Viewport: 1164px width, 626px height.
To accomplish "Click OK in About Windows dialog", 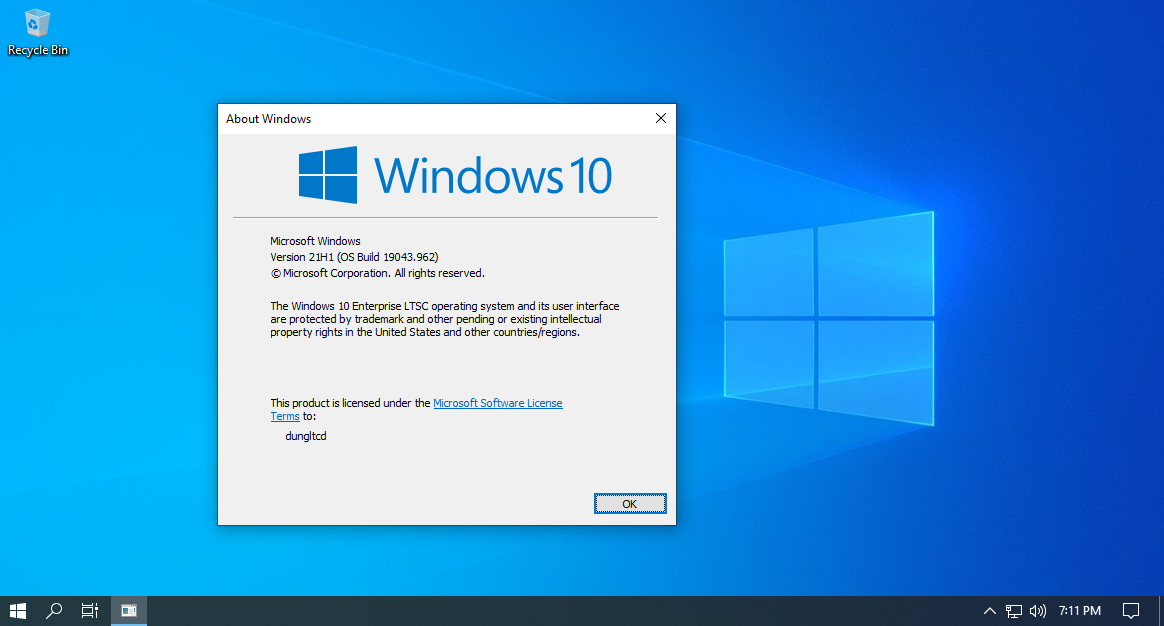I will pyautogui.click(x=630, y=503).
